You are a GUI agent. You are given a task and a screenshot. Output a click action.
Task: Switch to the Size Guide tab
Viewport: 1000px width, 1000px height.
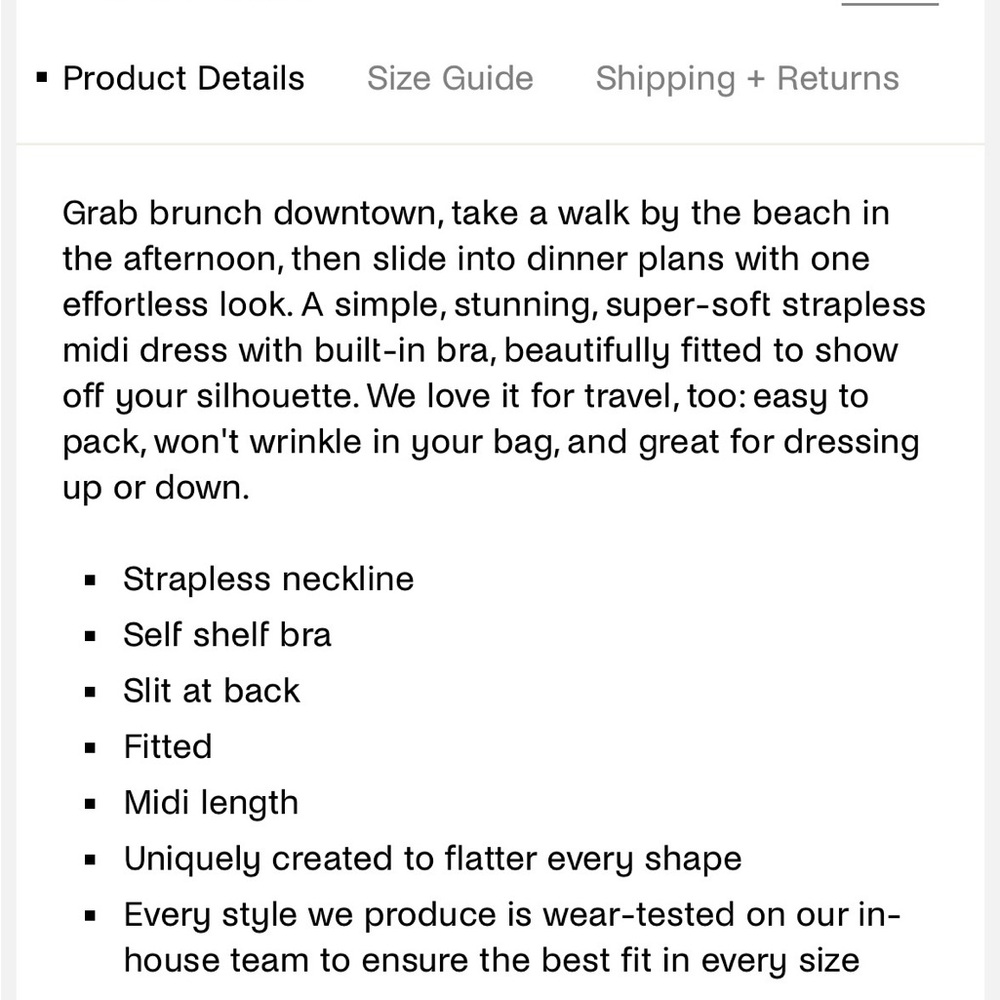(x=450, y=78)
